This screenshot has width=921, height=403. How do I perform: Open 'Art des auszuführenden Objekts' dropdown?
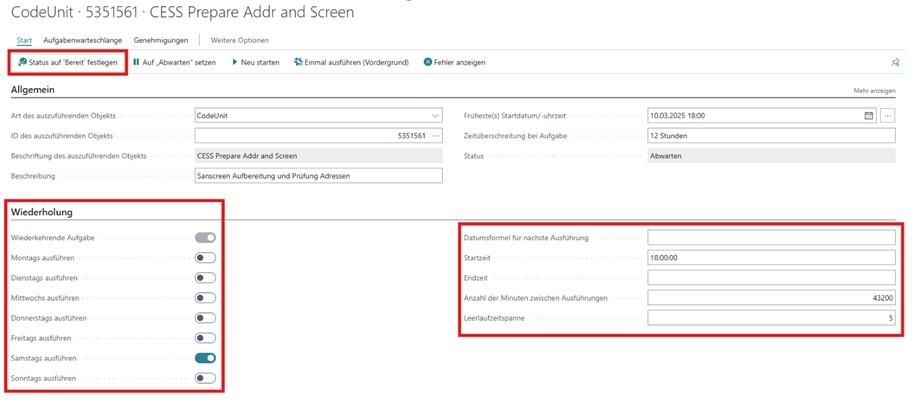(434, 115)
